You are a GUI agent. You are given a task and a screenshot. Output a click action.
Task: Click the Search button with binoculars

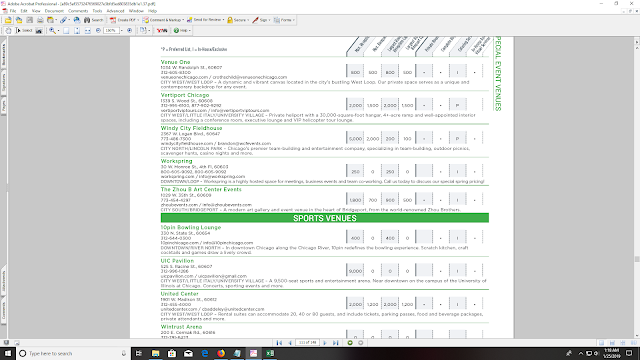(93, 20)
